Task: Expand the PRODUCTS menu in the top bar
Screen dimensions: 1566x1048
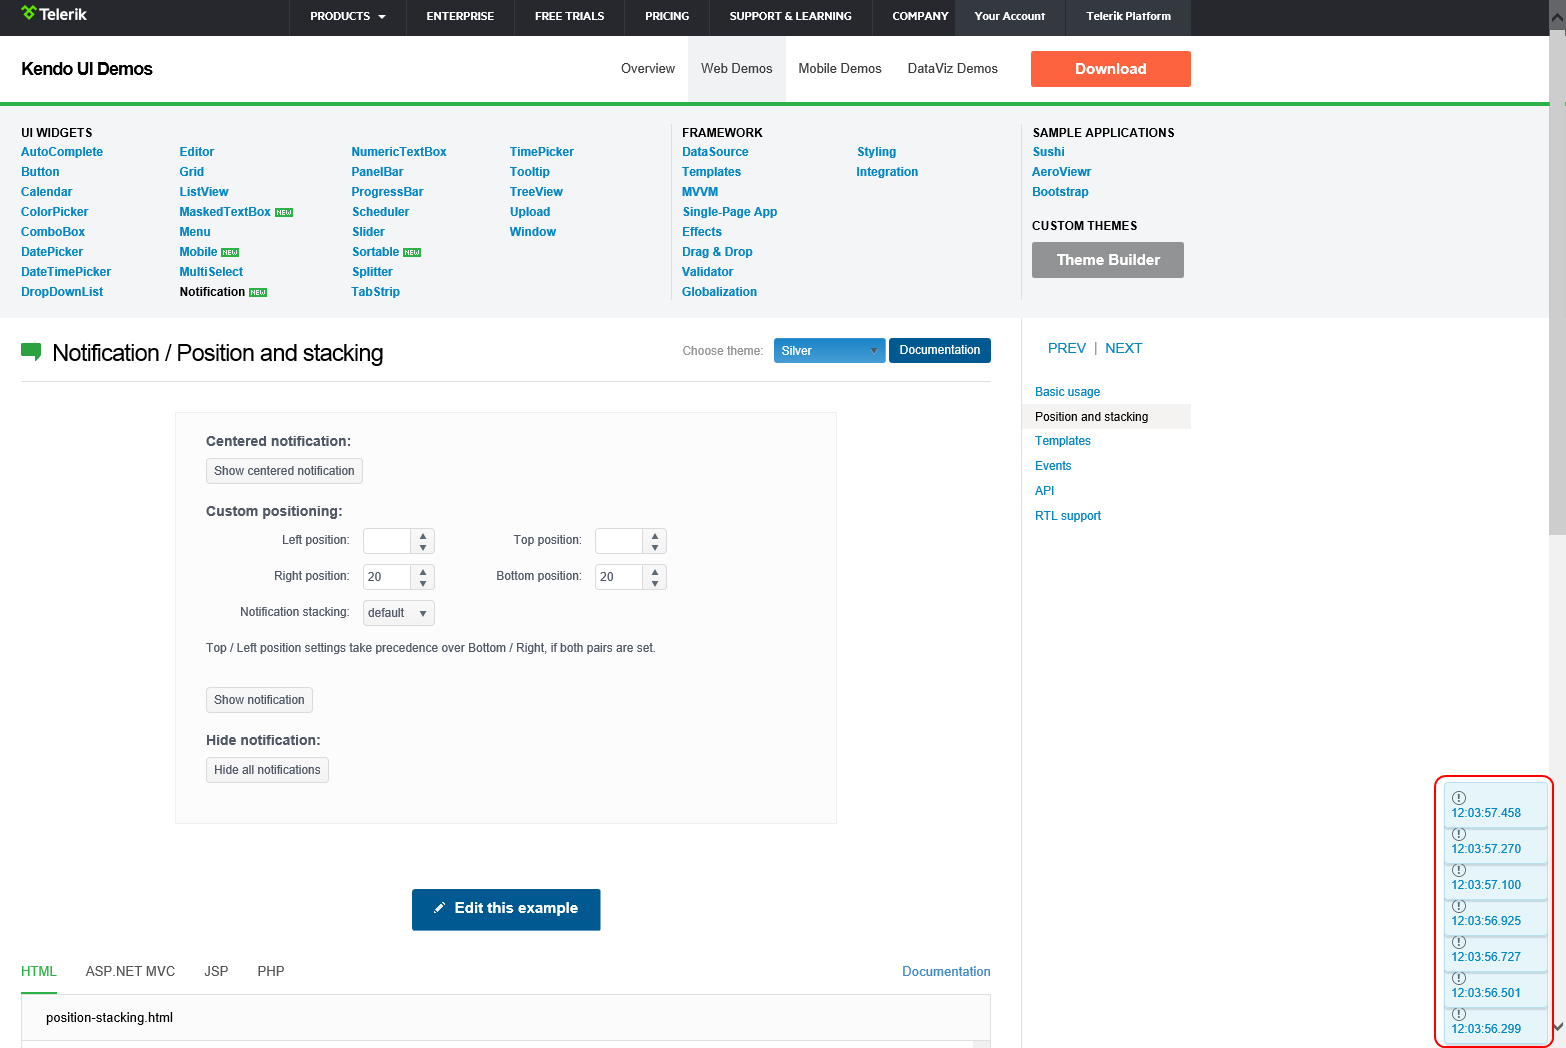Action: [347, 16]
